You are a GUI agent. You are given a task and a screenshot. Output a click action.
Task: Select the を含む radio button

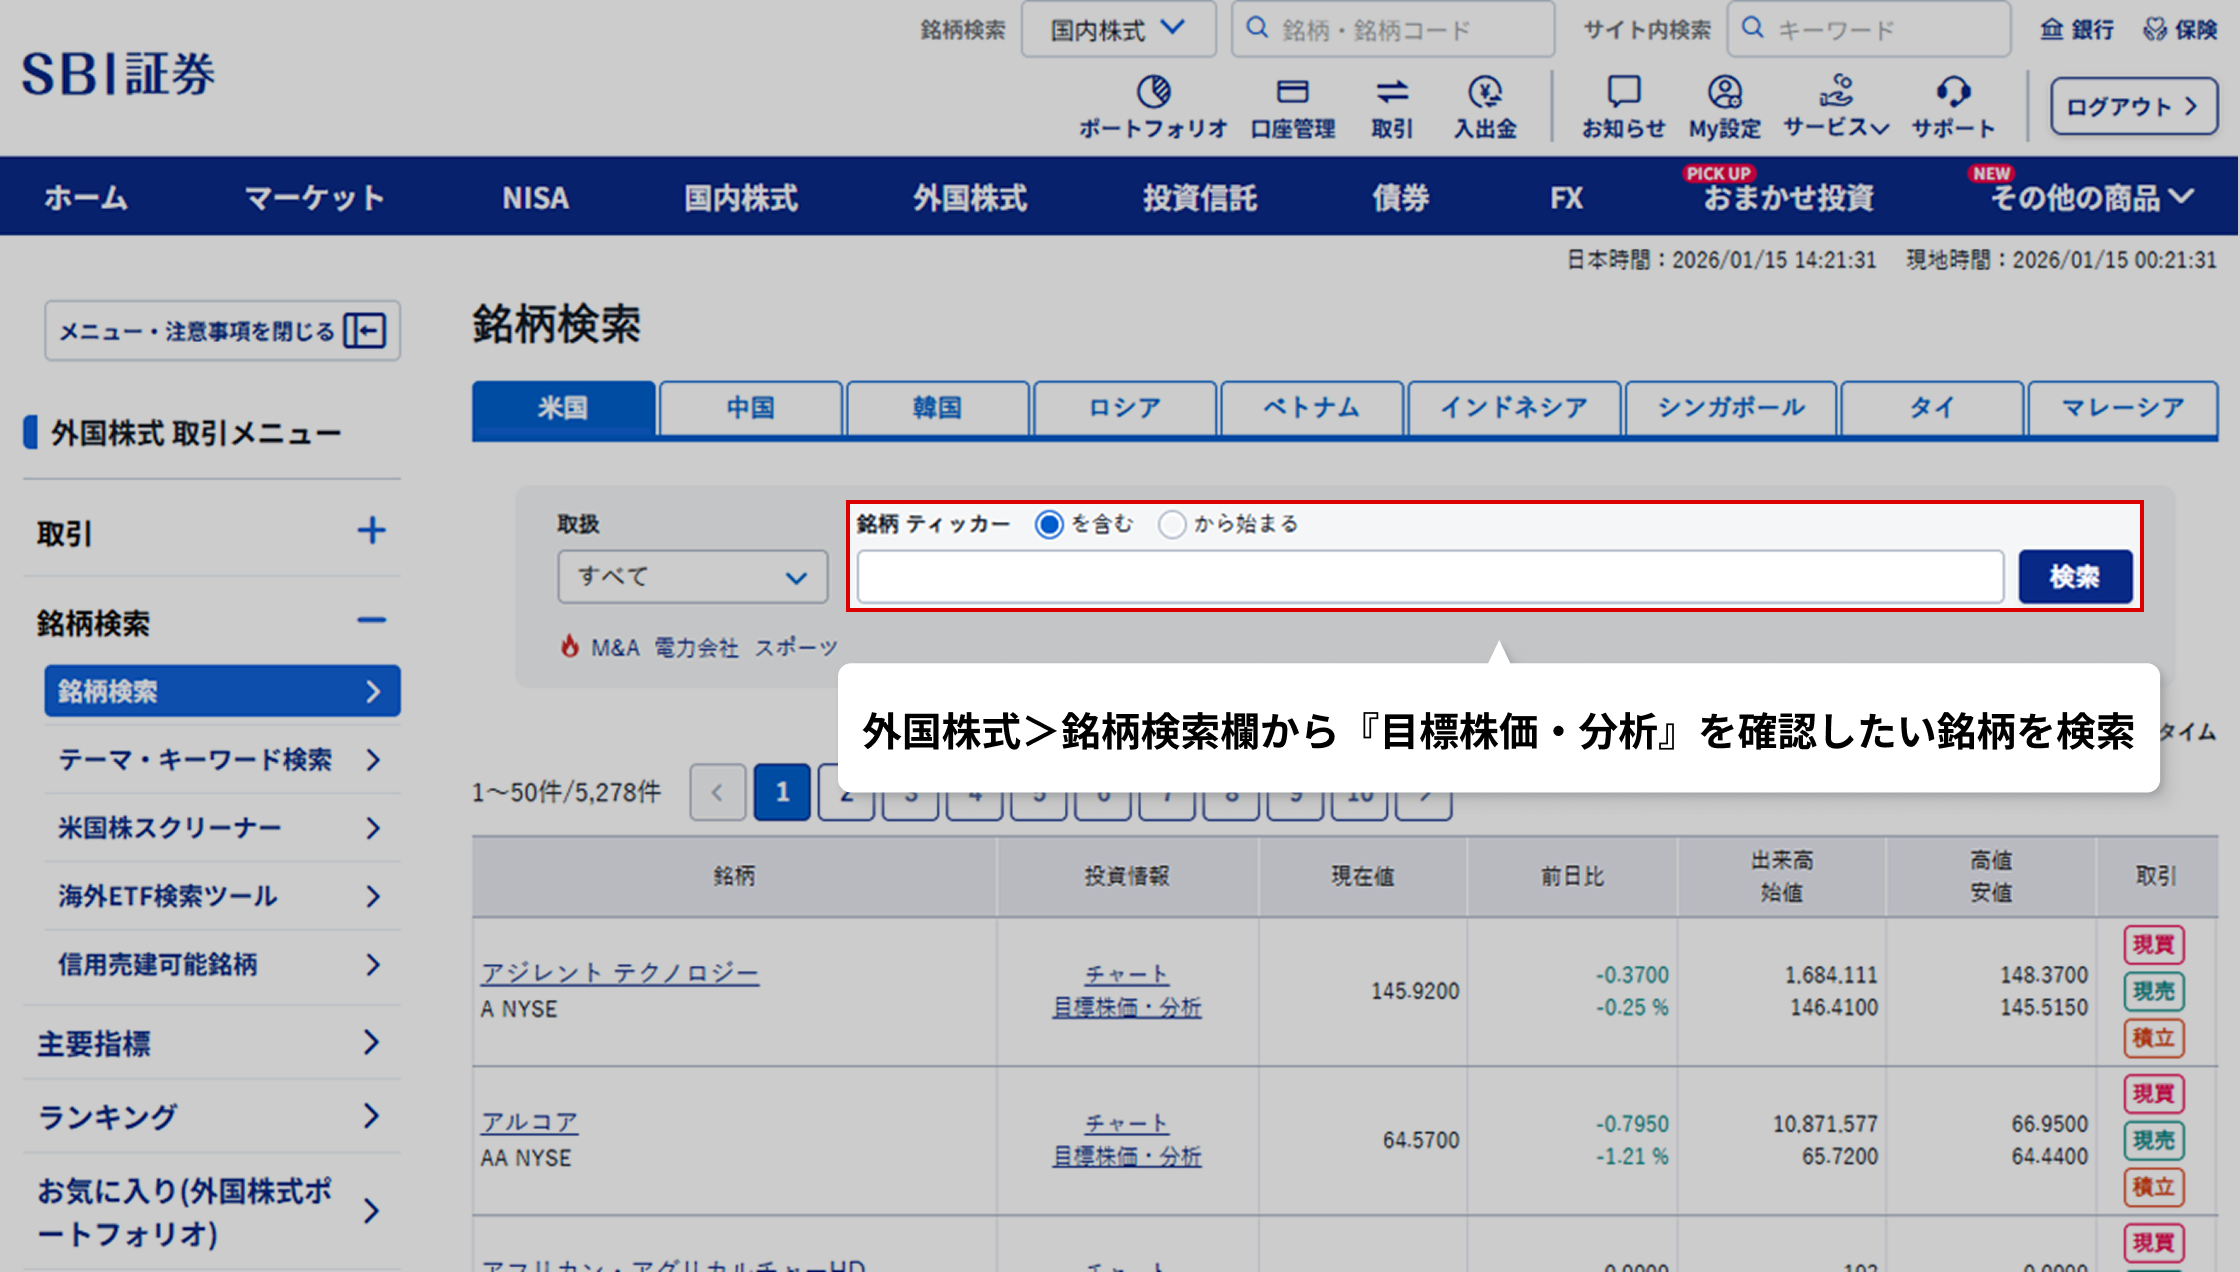point(1049,524)
